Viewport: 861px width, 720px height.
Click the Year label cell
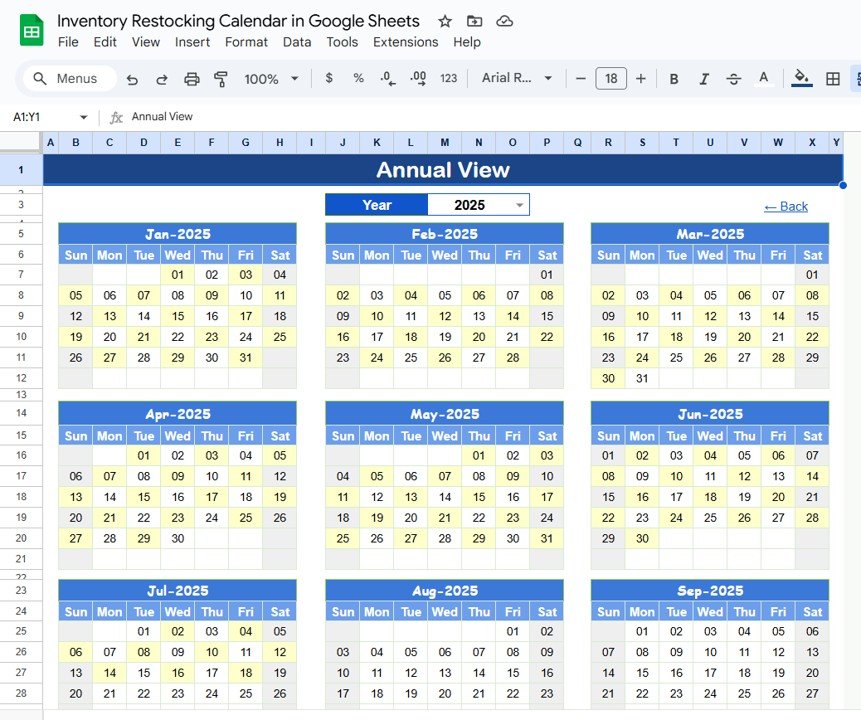[x=377, y=205]
